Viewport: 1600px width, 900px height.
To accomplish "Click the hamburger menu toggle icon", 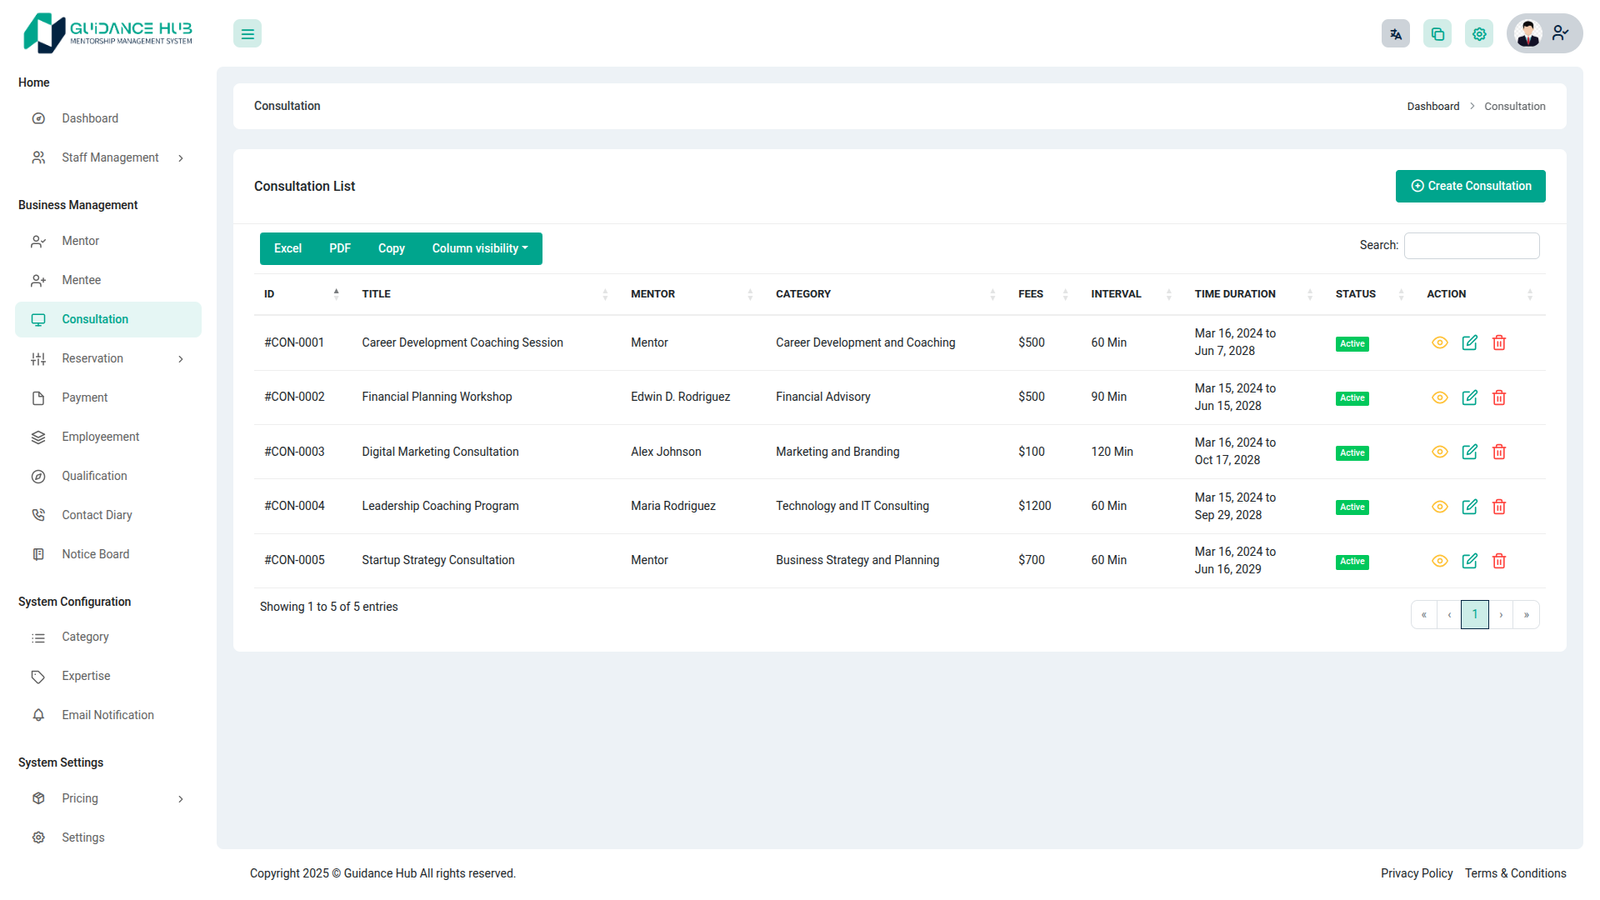I will (247, 34).
